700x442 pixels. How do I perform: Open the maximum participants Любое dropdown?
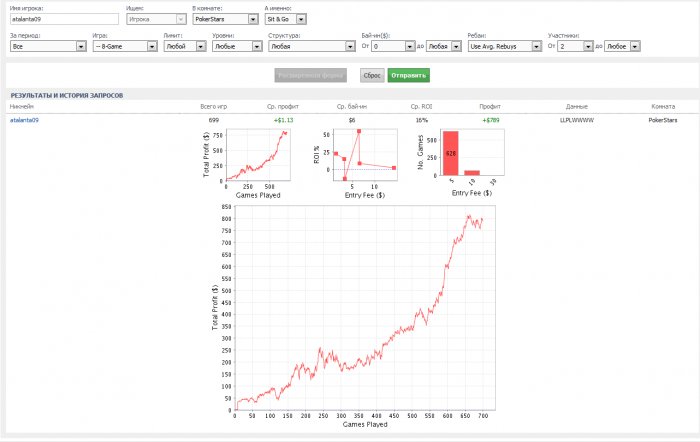pos(622,46)
